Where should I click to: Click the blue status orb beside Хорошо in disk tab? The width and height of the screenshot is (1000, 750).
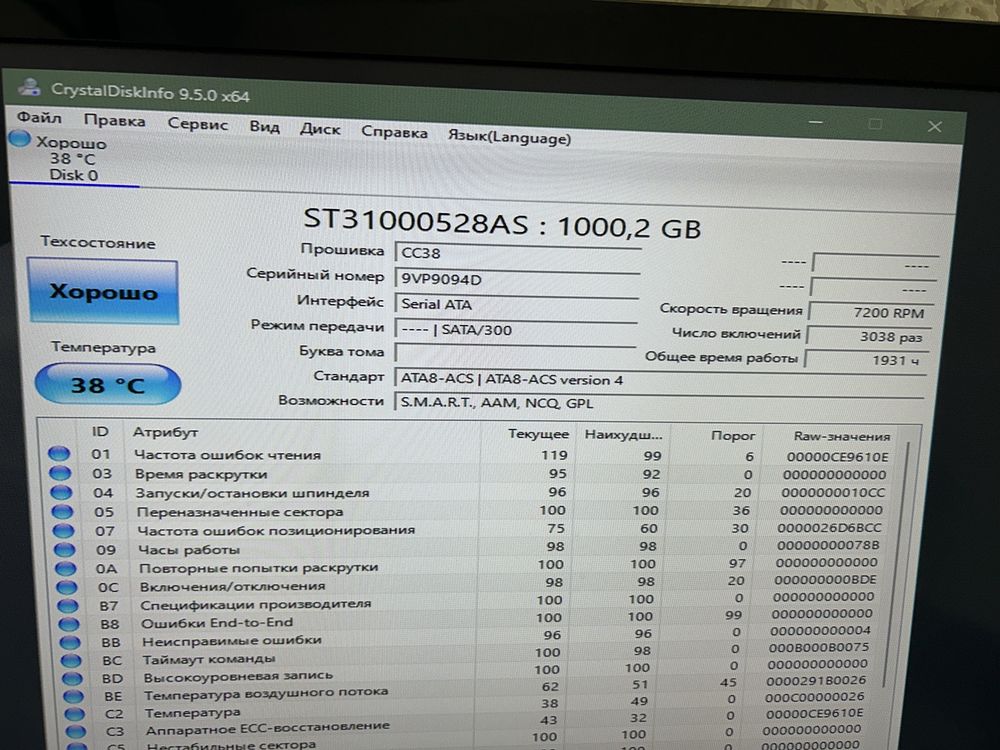[x=20, y=138]
